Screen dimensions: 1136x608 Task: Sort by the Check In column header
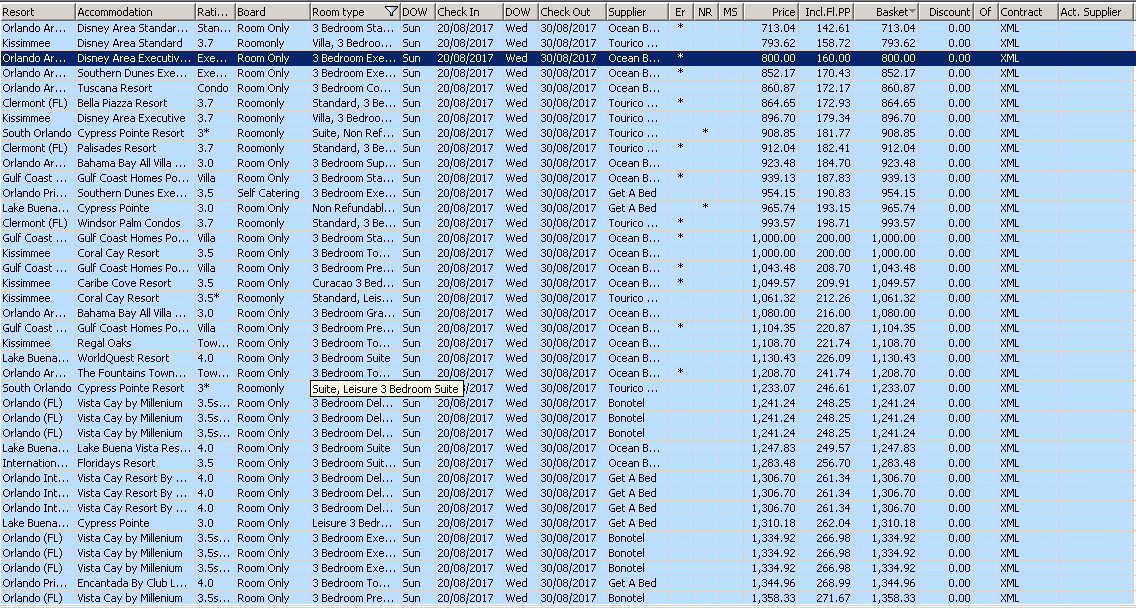pos(469,12)
